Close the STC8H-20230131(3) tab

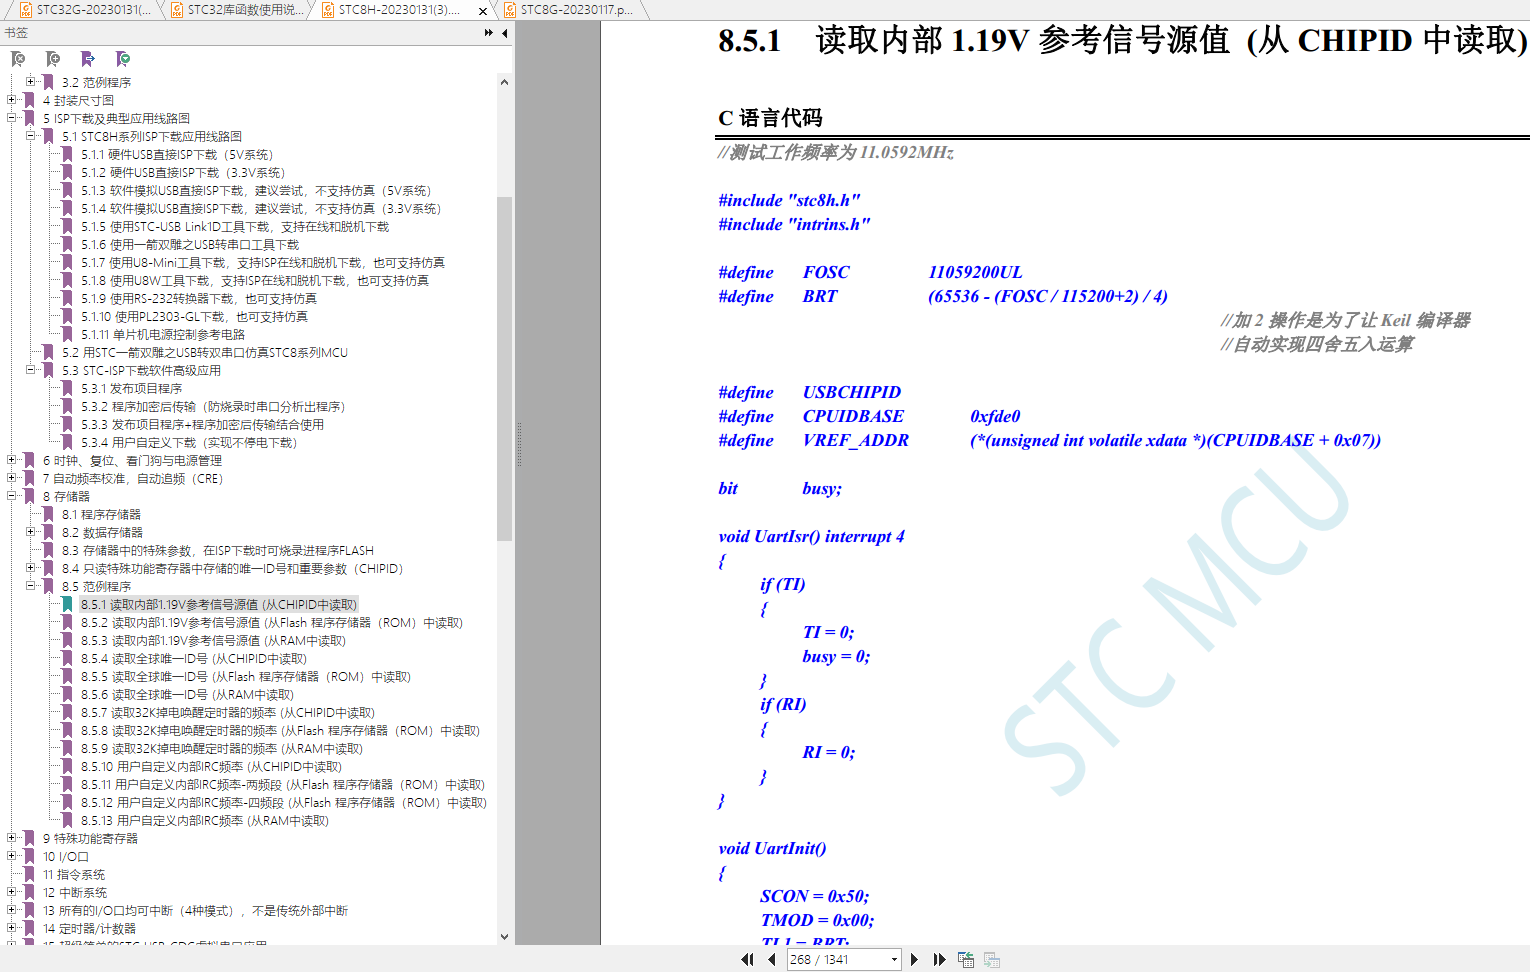(x=483, y=11)
